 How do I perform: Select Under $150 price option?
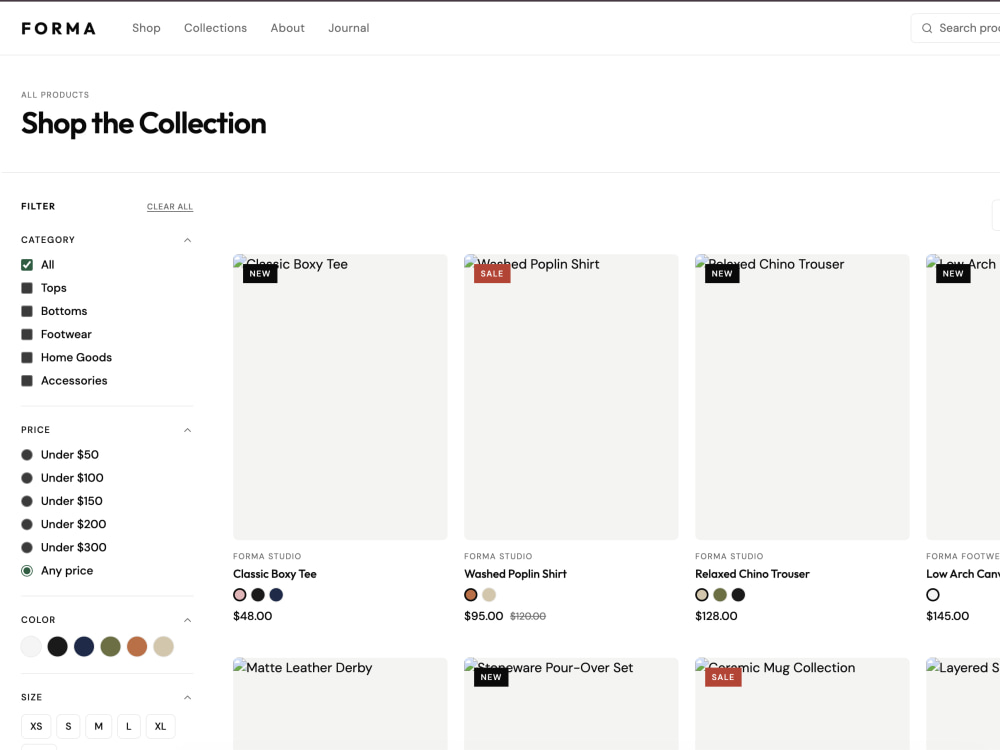[x=27, y=501]
